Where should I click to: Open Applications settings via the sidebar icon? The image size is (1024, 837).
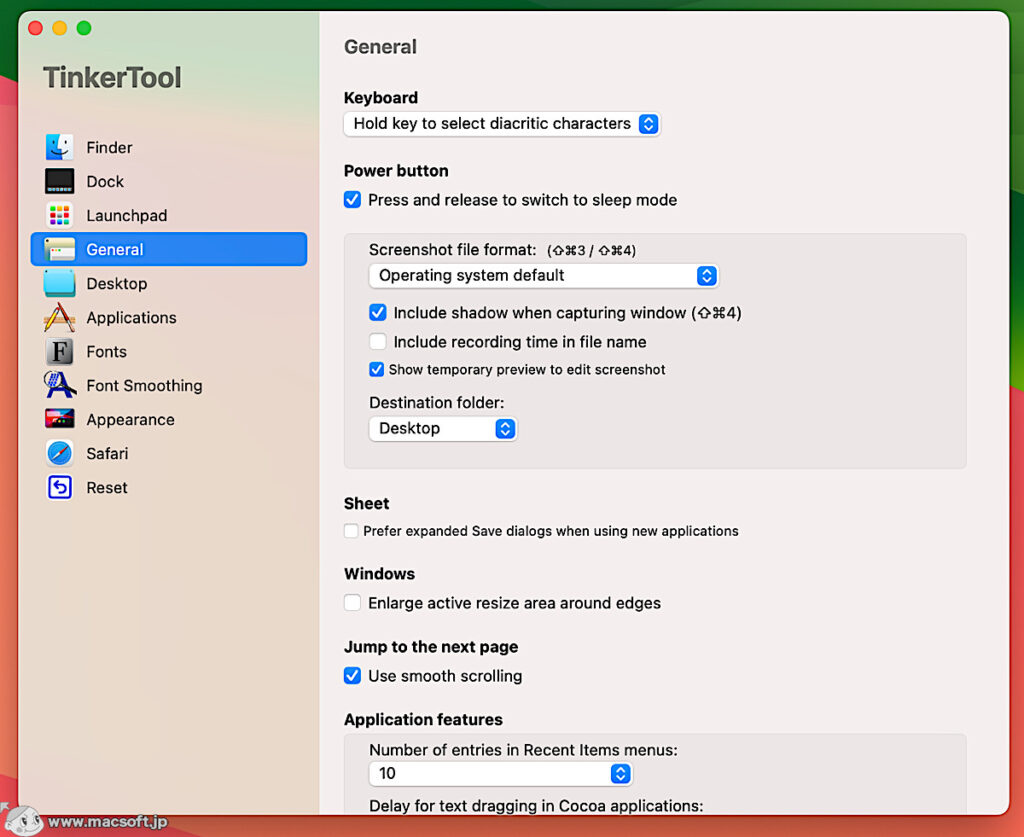coord(62,317)
